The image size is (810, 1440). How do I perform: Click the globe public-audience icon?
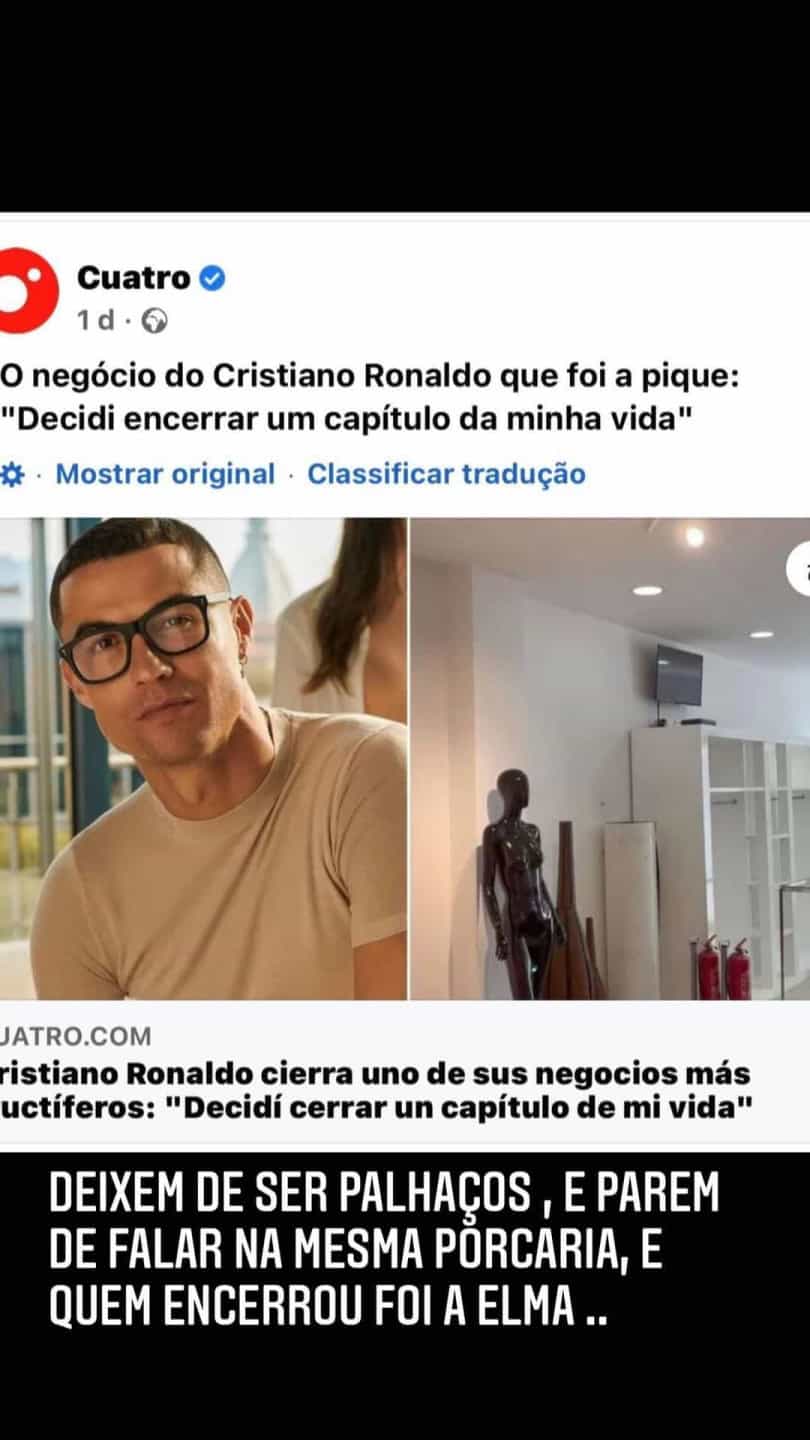click(155, 321)
